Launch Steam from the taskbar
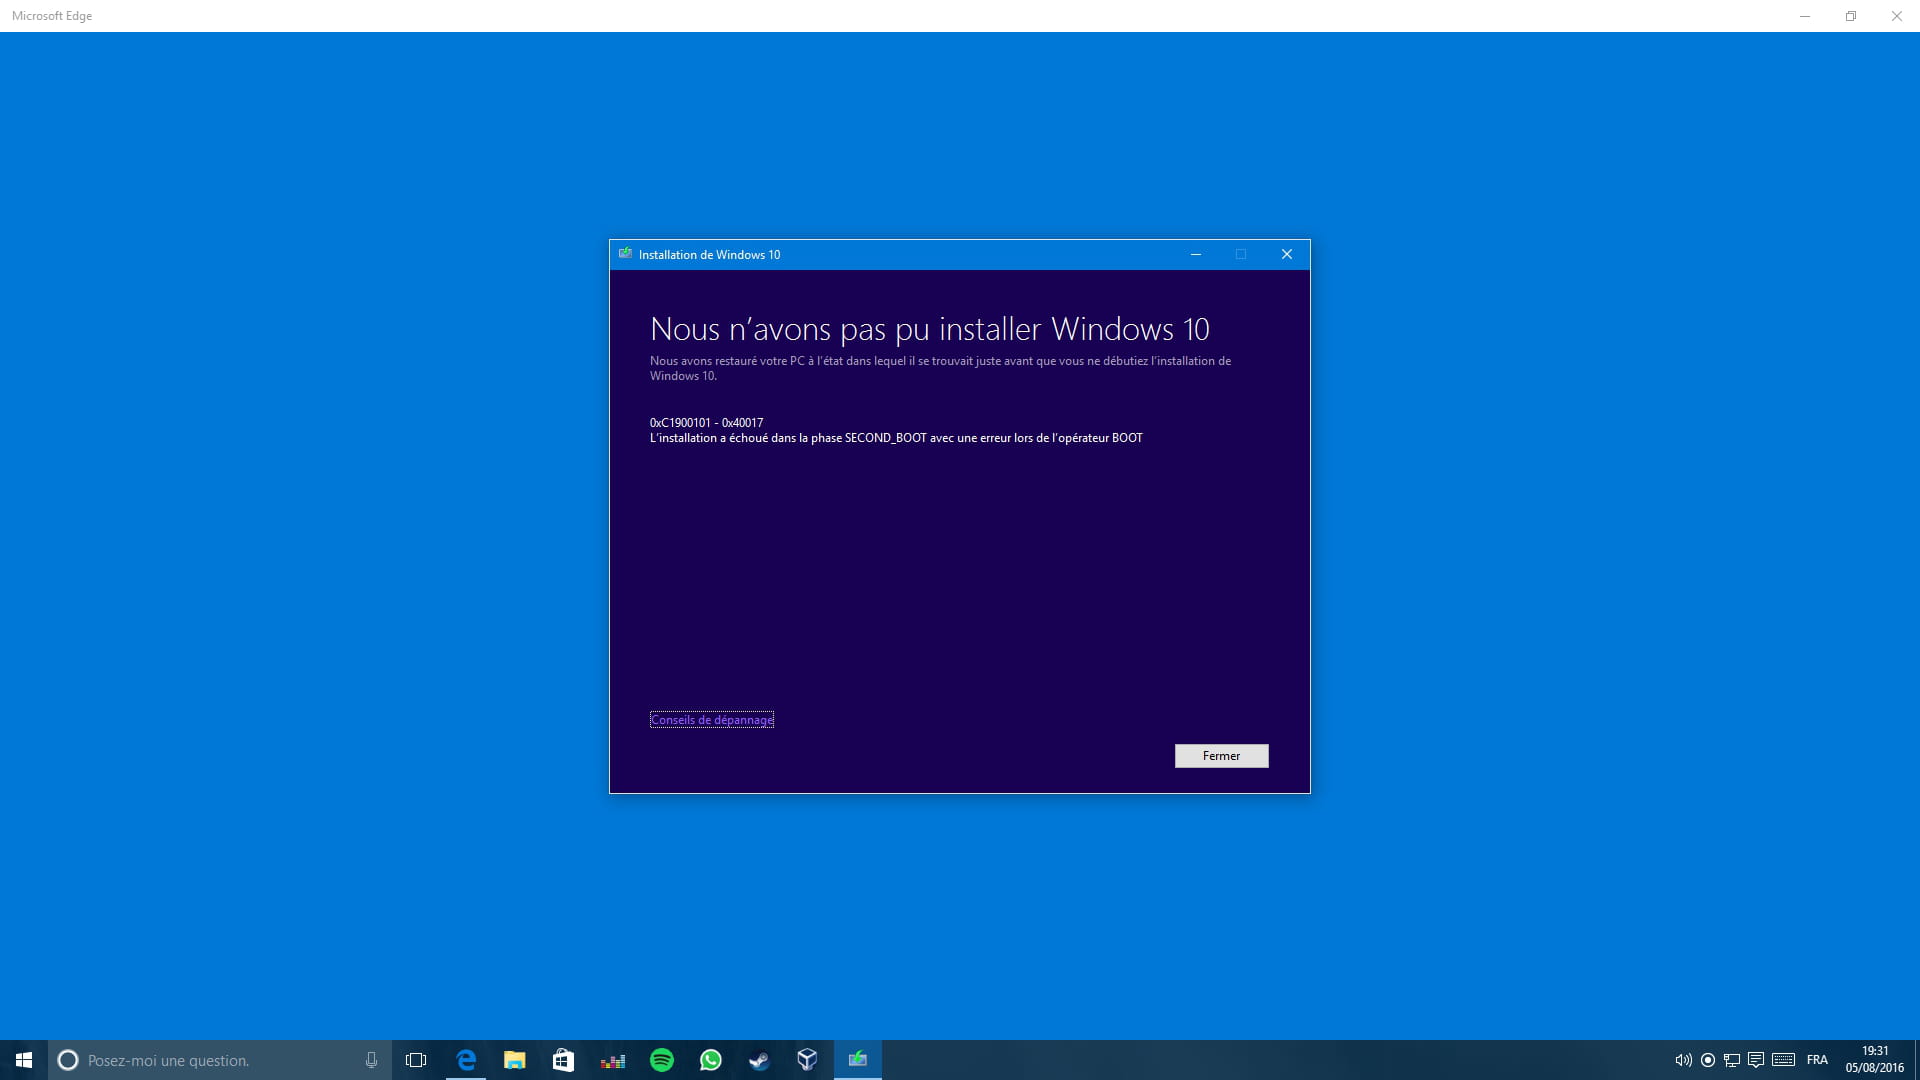This screenshot has width=1920, height=1080. [x=759, y=1060]
